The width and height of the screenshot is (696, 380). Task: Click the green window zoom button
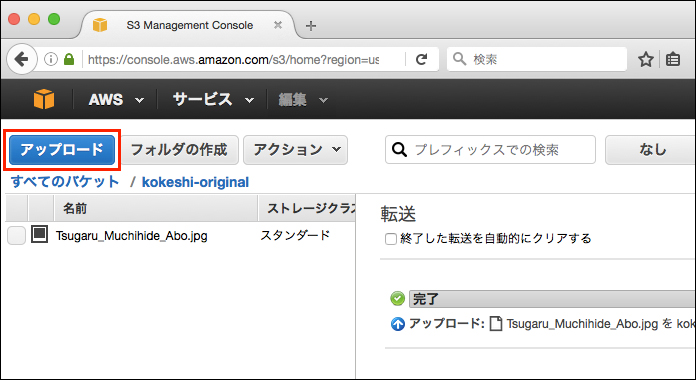(x=54, y=19)
